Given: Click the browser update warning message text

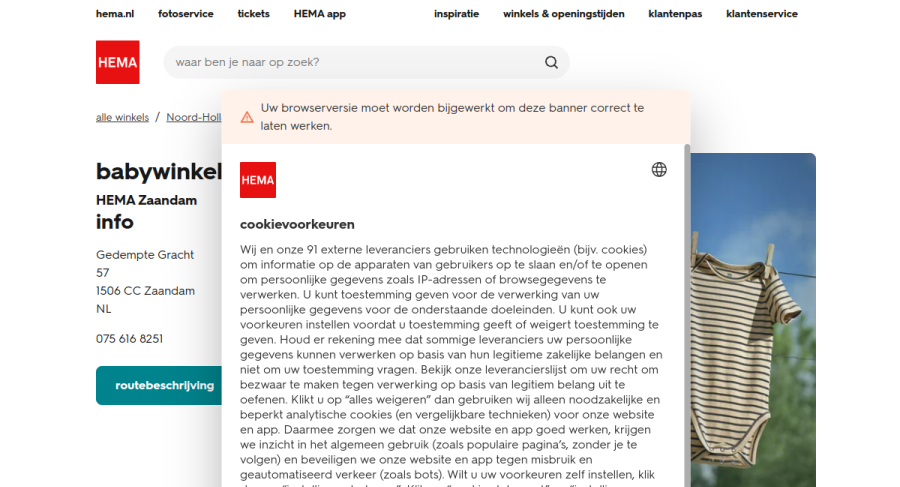Looking at the screenshot, I should 452,117.
